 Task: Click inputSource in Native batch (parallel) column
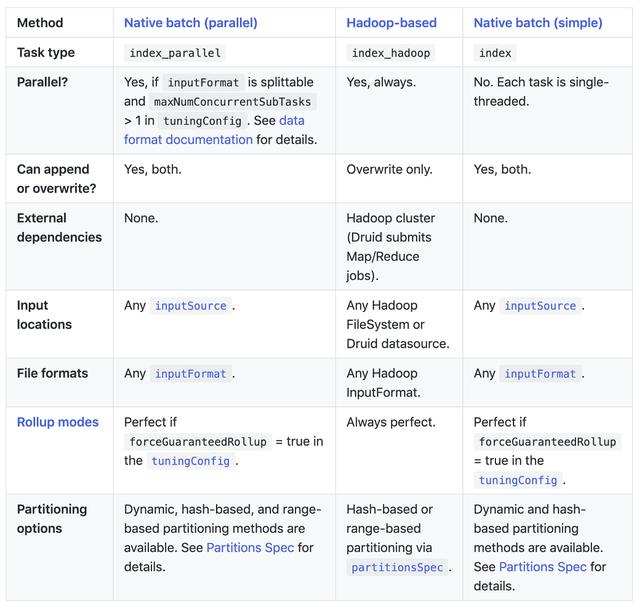coord(190,306)
